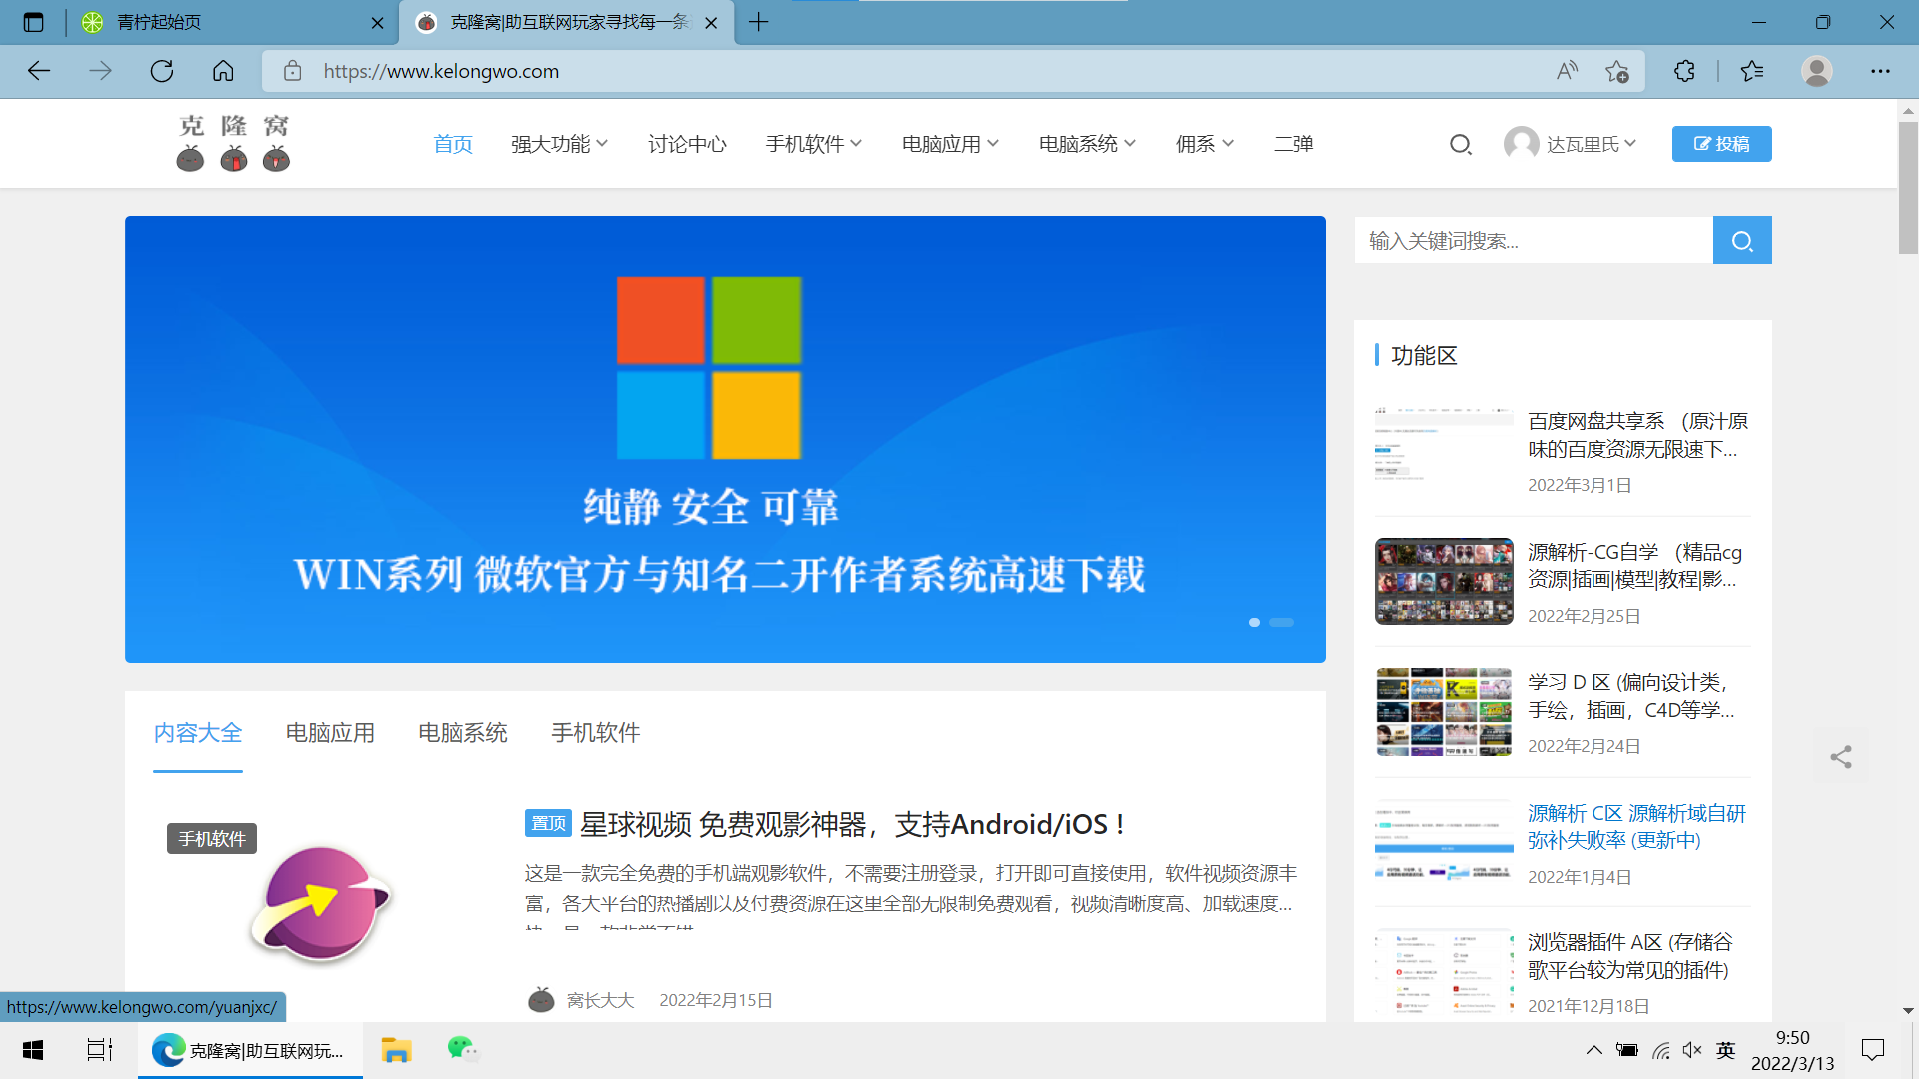
Task: Open the browser profile avatar
Action: 1816,71
